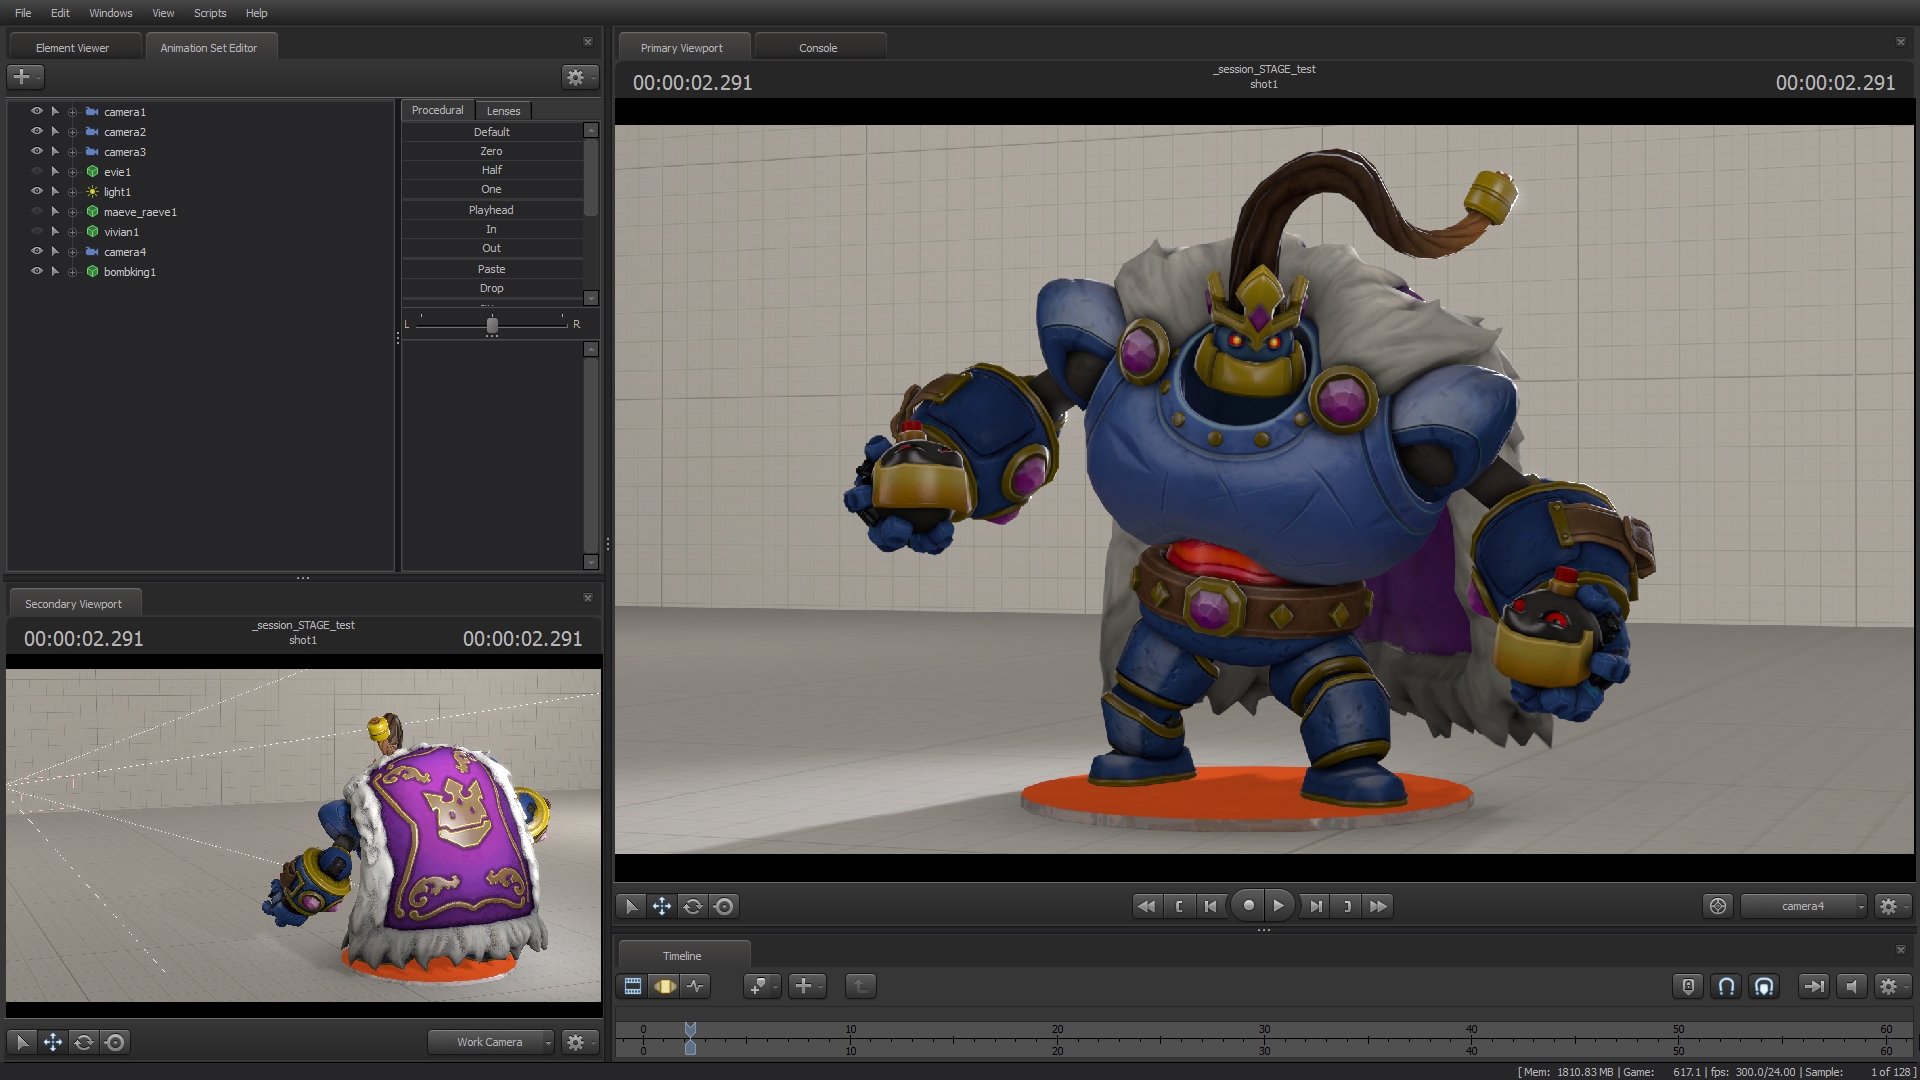Select the translate manipulator tool above the Timeline
This screenshot has height=1080, width=1920.
(661, 906)
